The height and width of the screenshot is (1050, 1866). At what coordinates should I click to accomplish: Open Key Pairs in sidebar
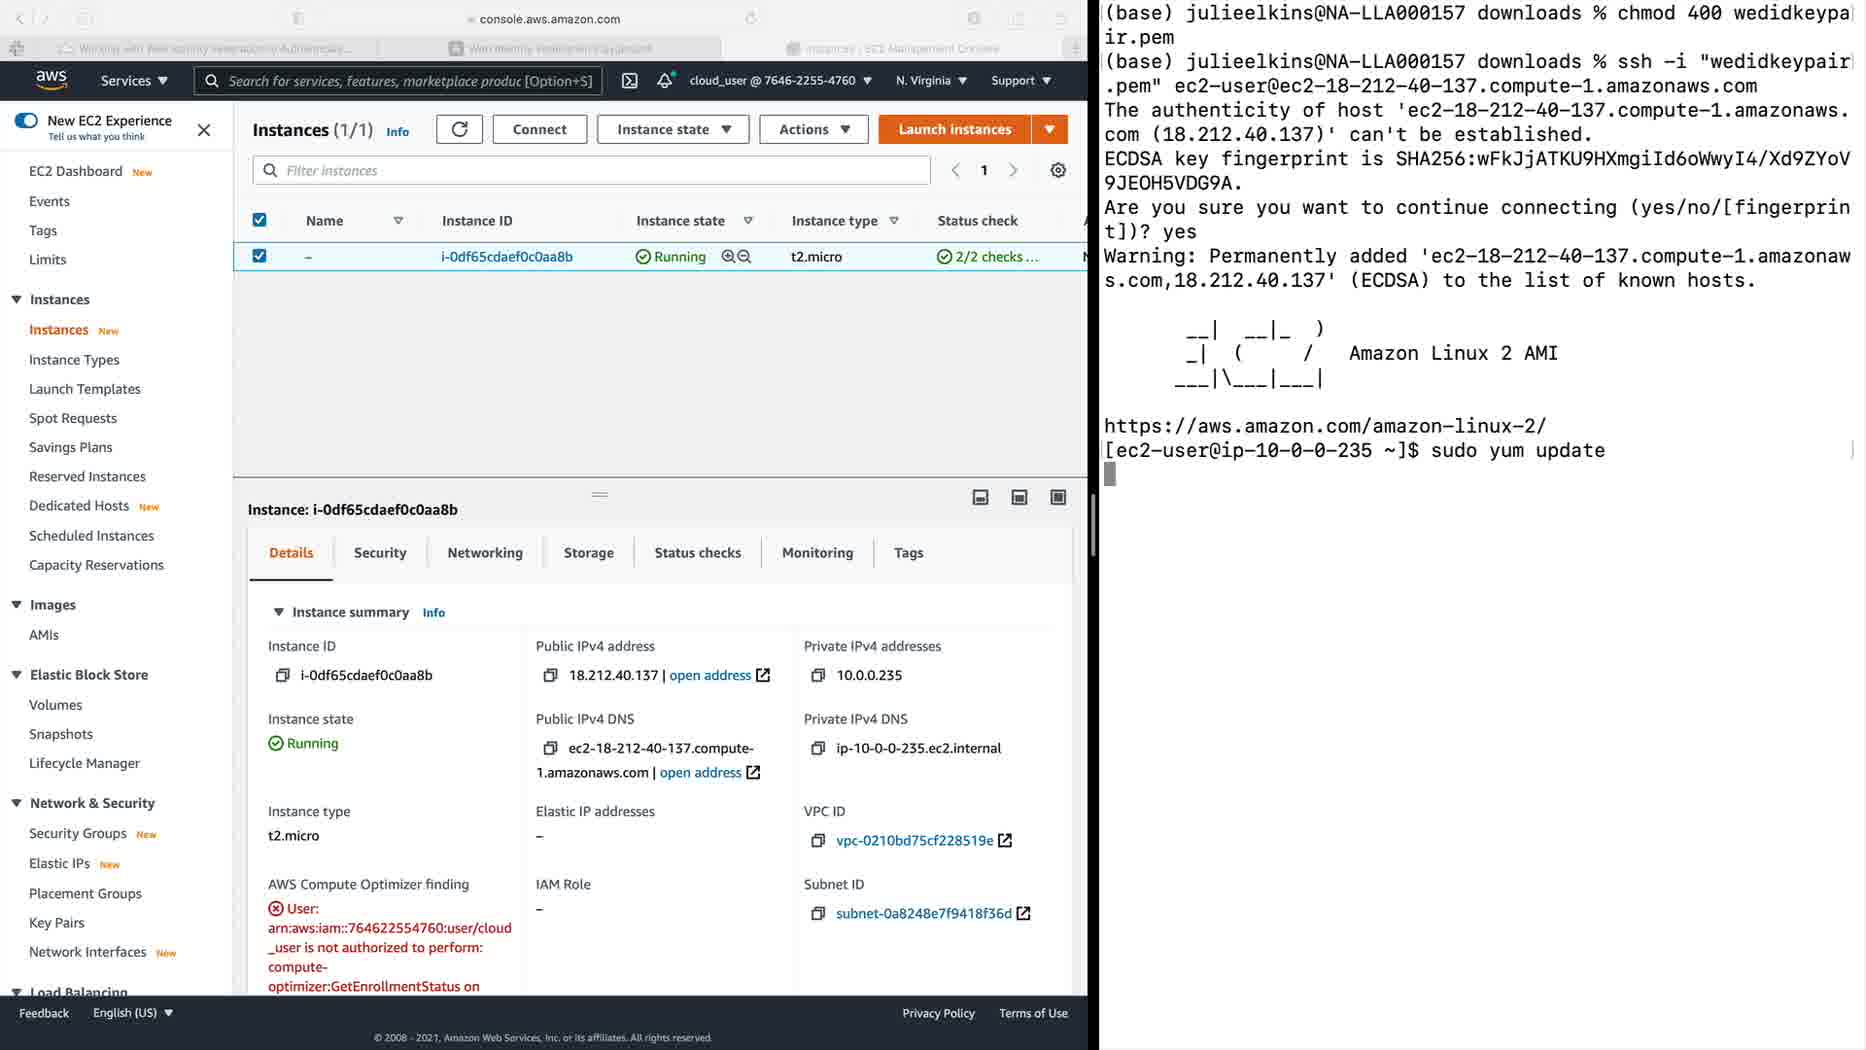pyautogui.click(x=57, y=923)
